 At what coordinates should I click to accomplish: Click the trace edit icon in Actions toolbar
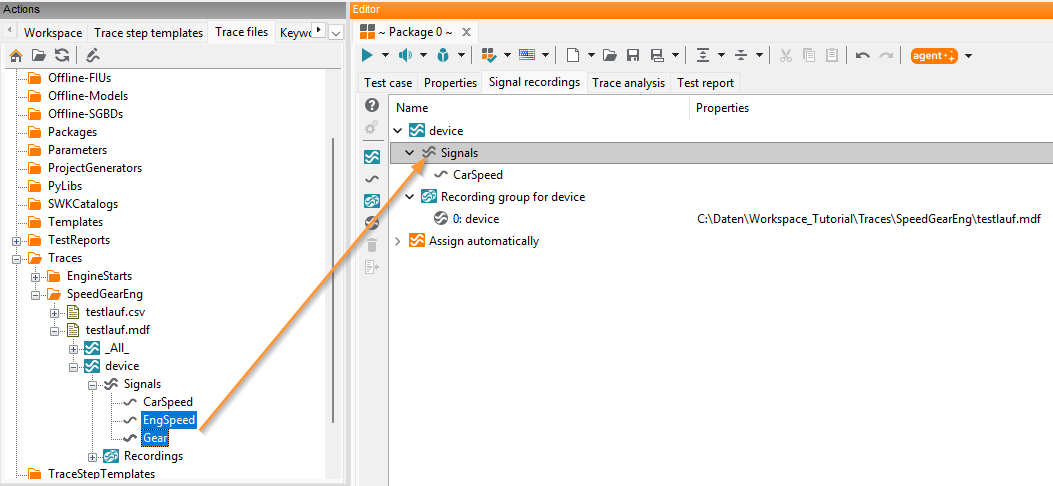point(93,56)
